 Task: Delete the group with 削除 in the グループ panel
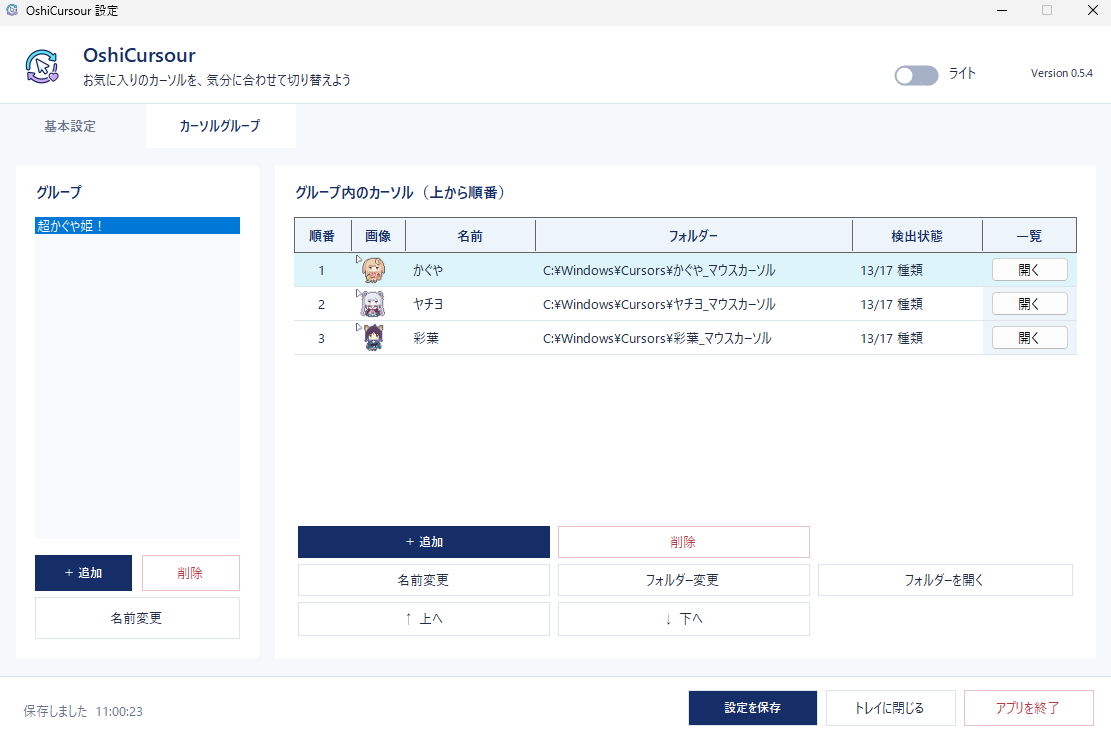[191, 573]
